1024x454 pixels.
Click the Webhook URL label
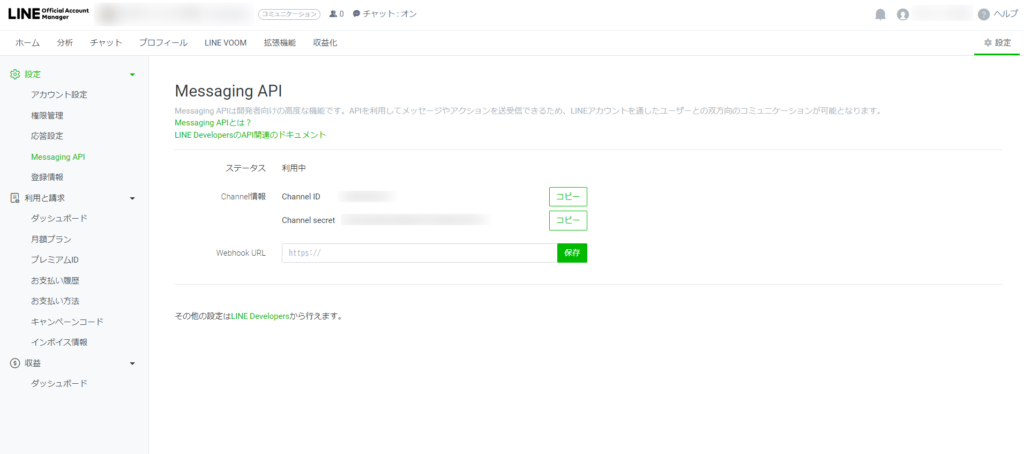coord(240,253)
